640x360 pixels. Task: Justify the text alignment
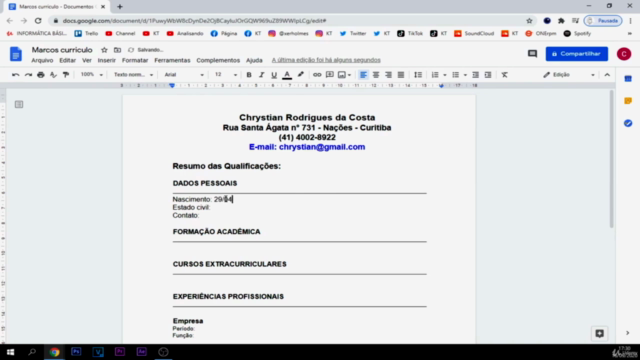pyautogui.click(x=401, y=75)
